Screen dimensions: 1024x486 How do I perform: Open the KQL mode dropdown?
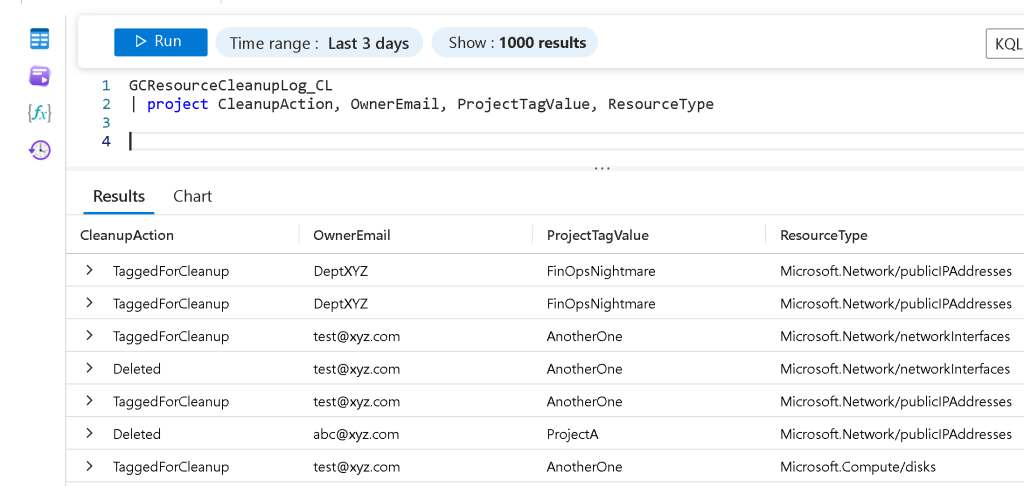1004,44
